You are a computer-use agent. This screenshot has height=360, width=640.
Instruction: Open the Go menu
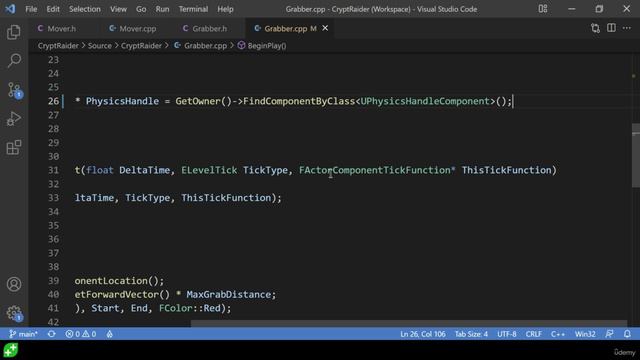tap(141, 9)
